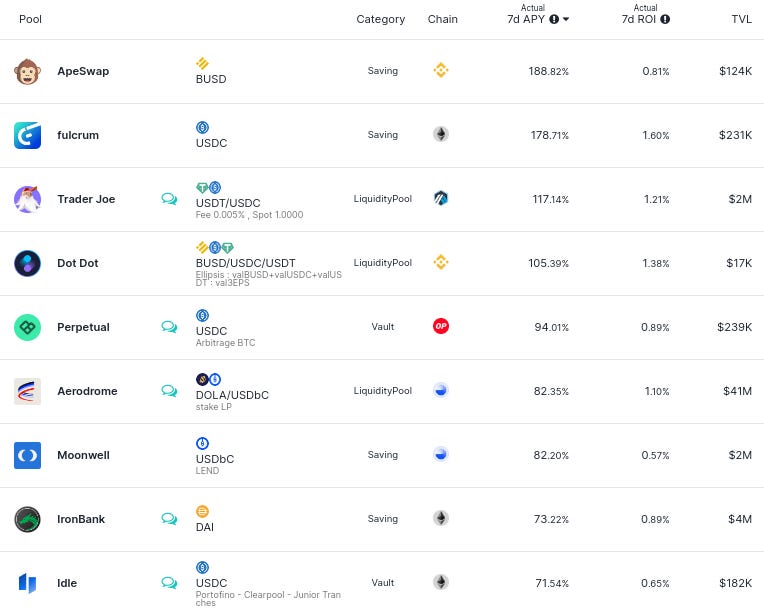Viewport: 764px width, 614px height.
Task: Click the Arbitrage BTC subtitle
Action: point(226,343)
